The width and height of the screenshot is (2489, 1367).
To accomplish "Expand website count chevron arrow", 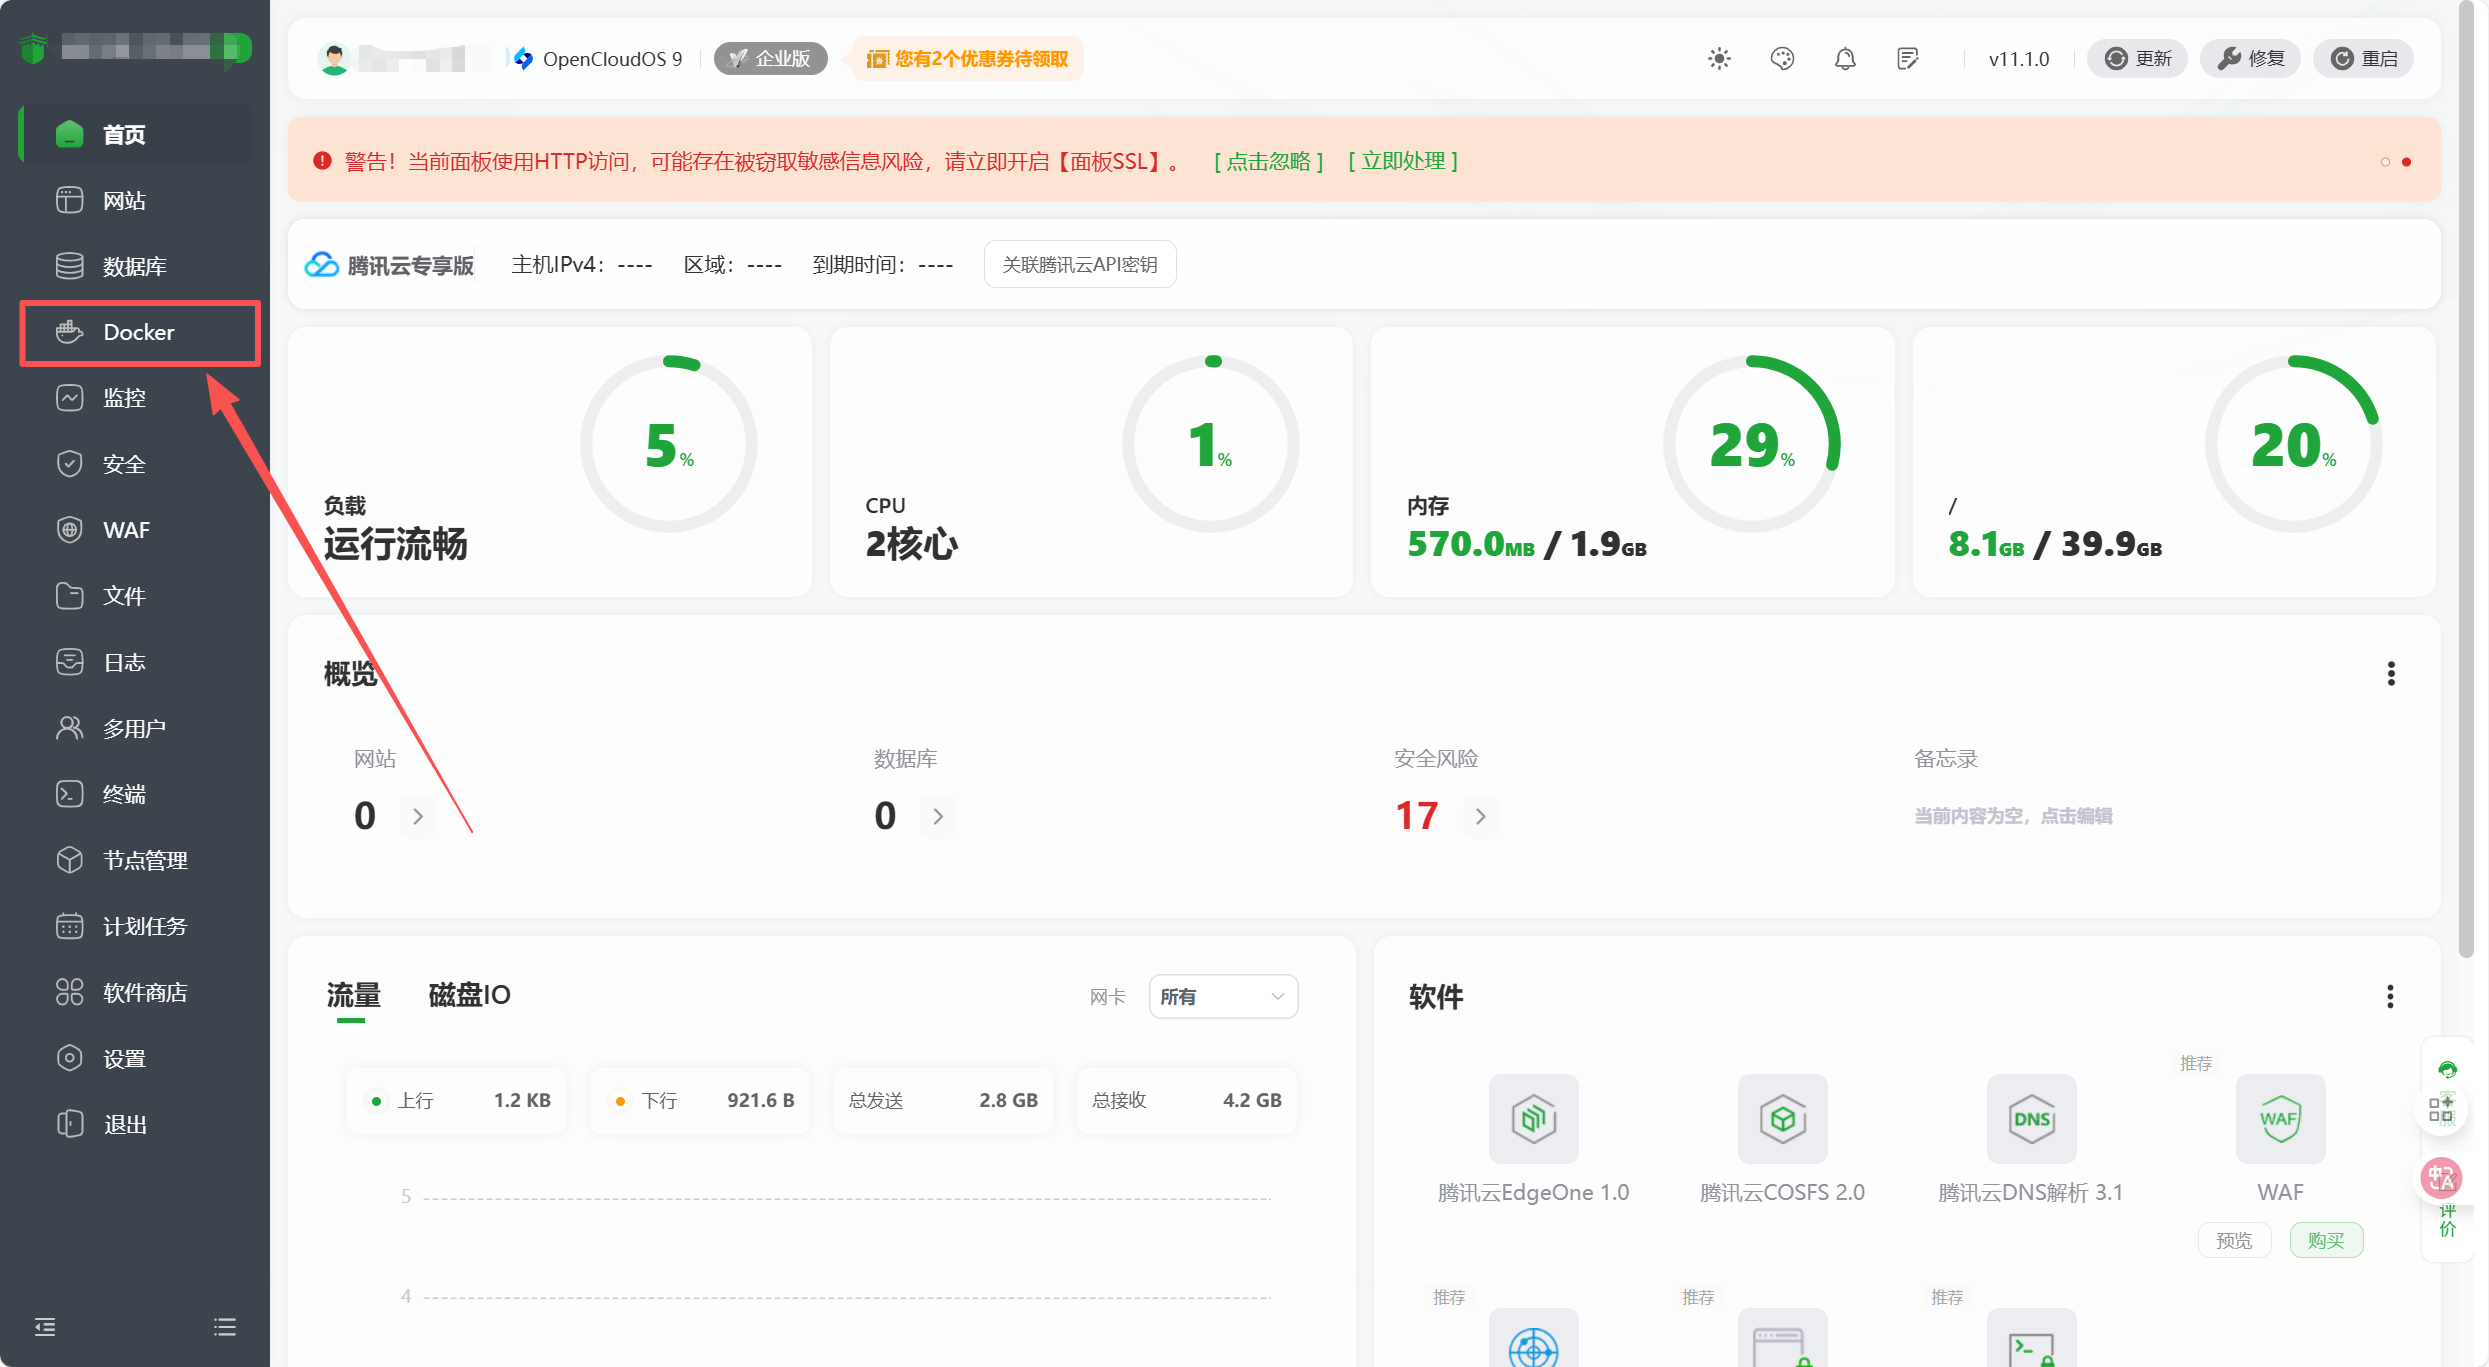I will pyautogui.click(x=418, y=816).
